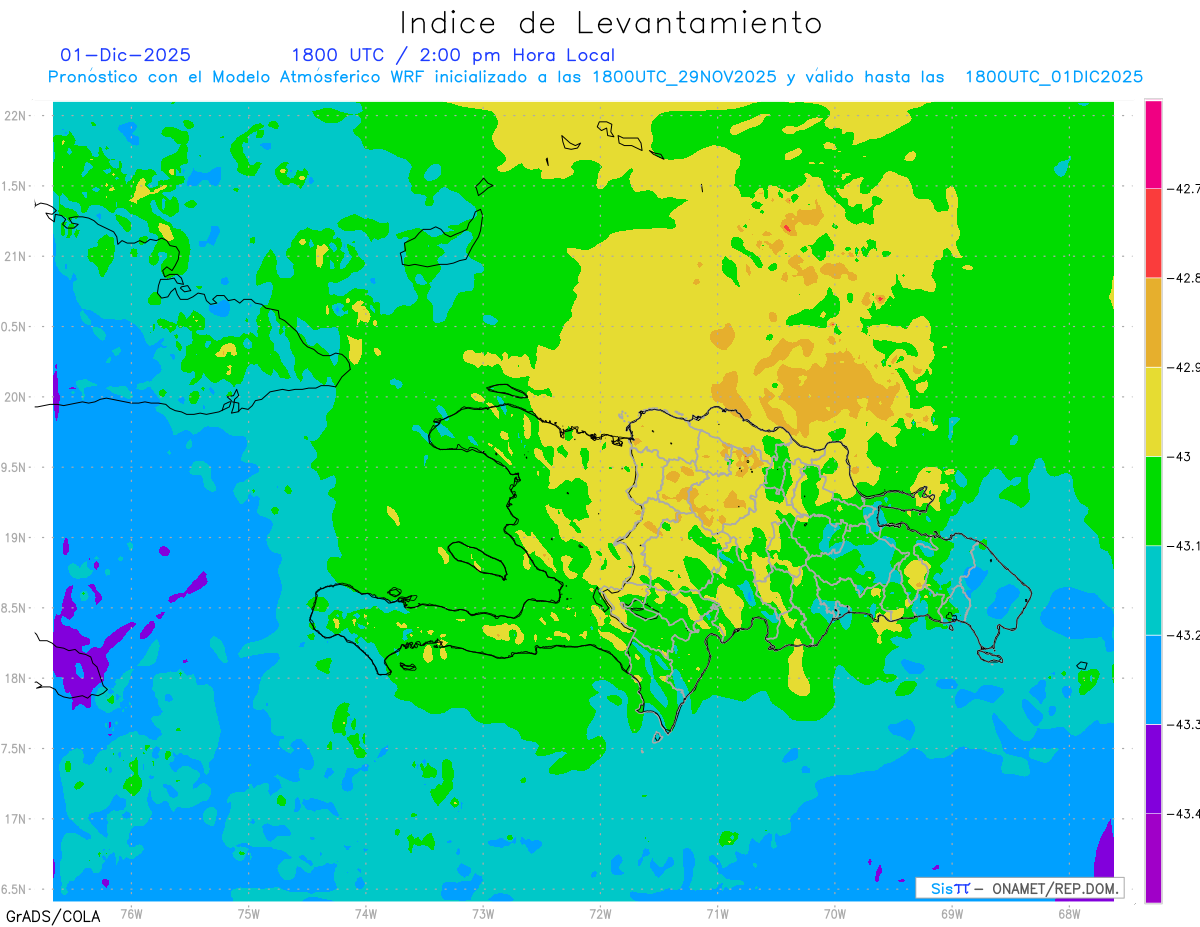Pick the violet swatch at legend bottom
The height and width of the screenshot is (927, 1200).
coord(1153,857)
